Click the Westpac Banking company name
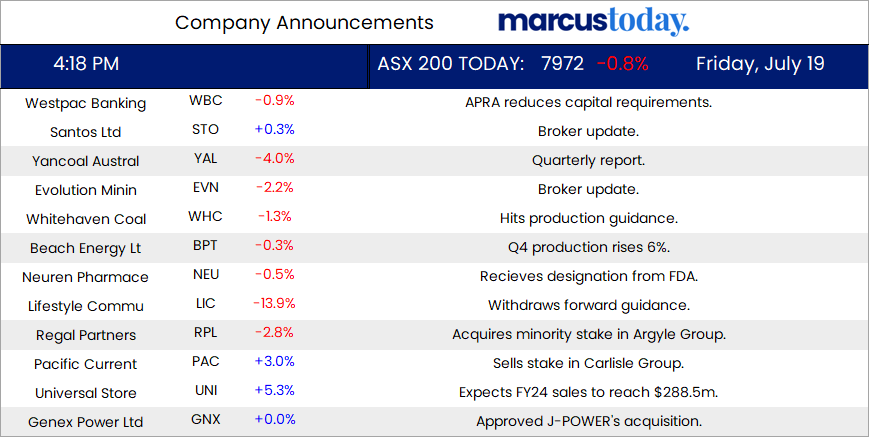The height and width of the screenshot is (437, 869). (x=85, y=102)
